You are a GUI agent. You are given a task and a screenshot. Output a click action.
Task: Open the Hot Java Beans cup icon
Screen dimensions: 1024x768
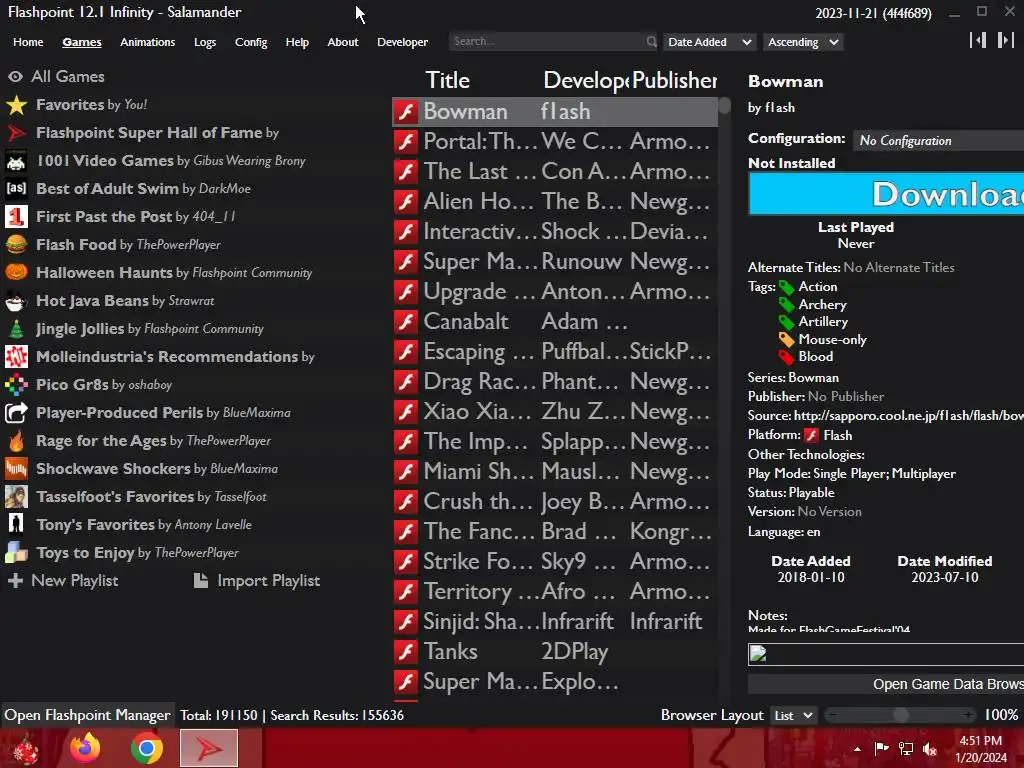(x=16, y=300)
